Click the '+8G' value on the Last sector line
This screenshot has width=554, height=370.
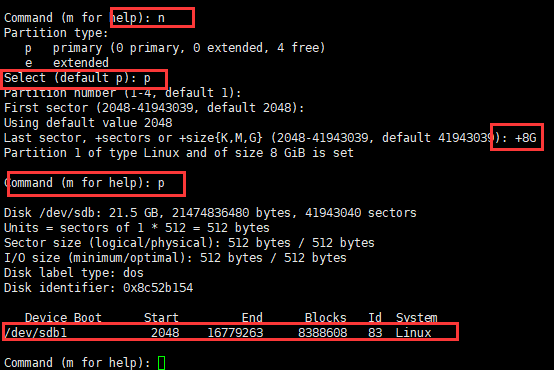pyautogui.click(x=525, y=137)
